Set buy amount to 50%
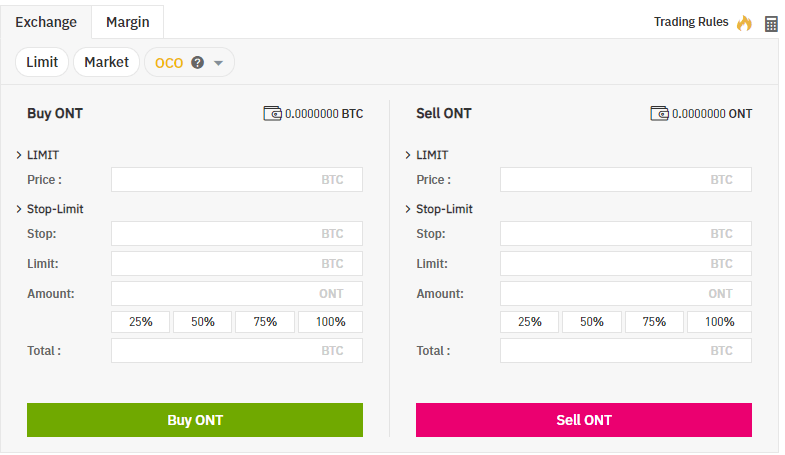 [x=203, y=322]
